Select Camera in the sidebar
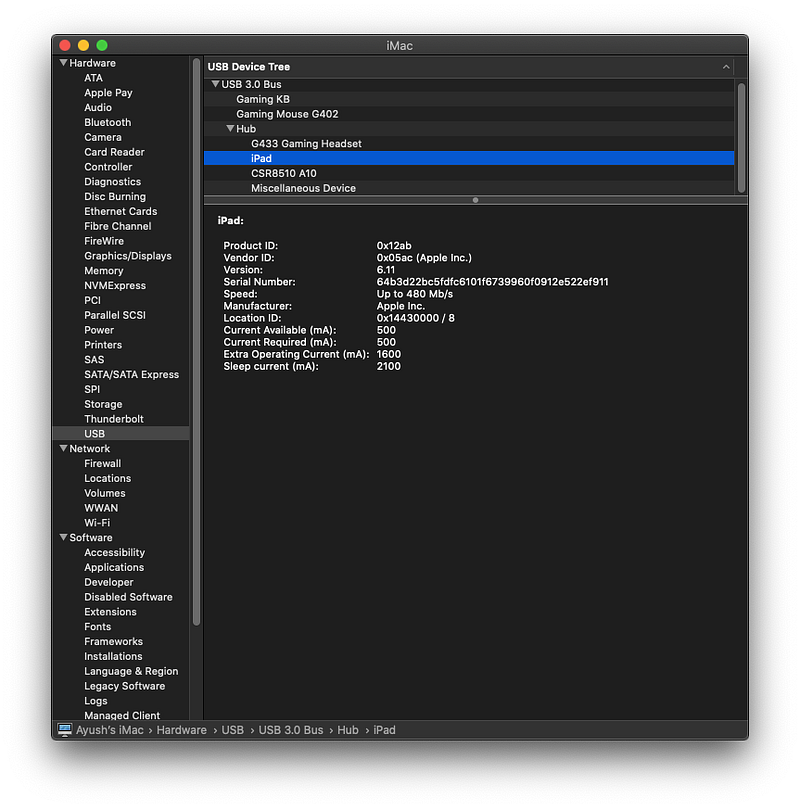This screenshot has height=808, width=800. click(103, 137)
